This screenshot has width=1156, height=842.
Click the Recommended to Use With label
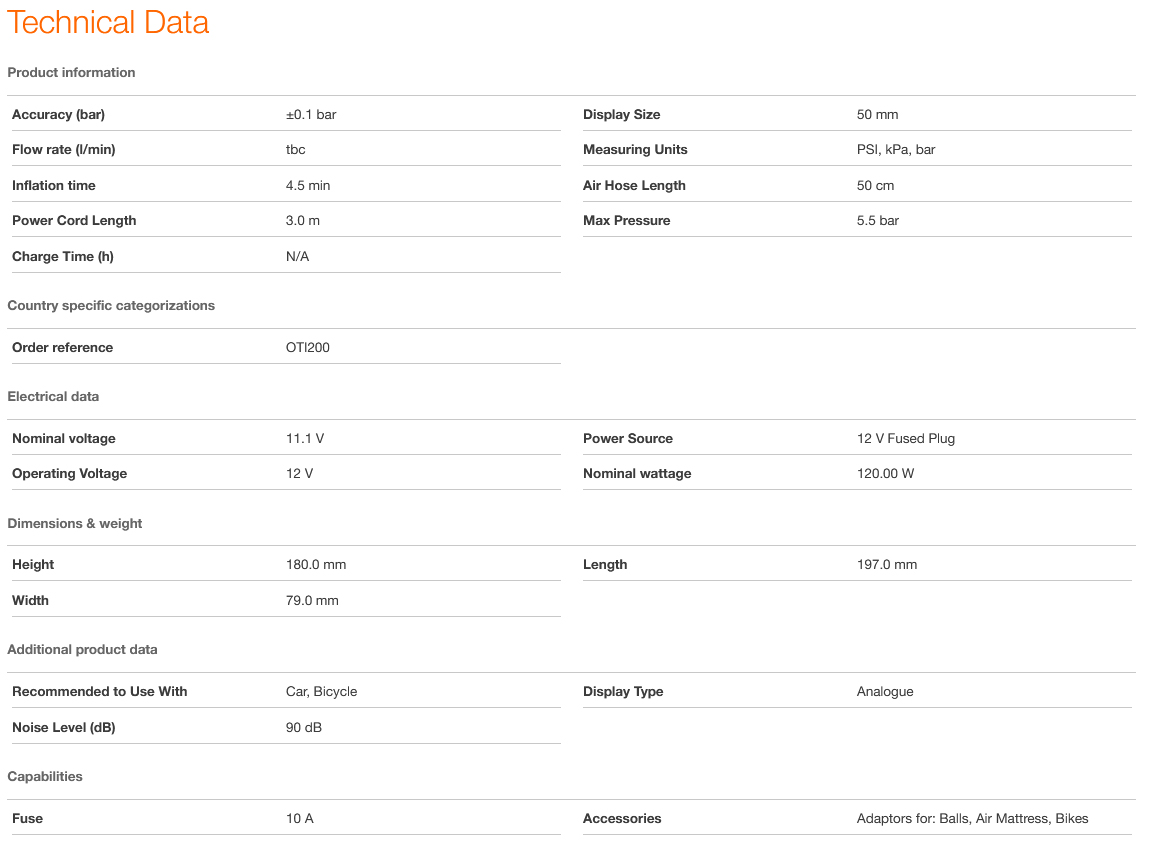click(x=99, y=692)
